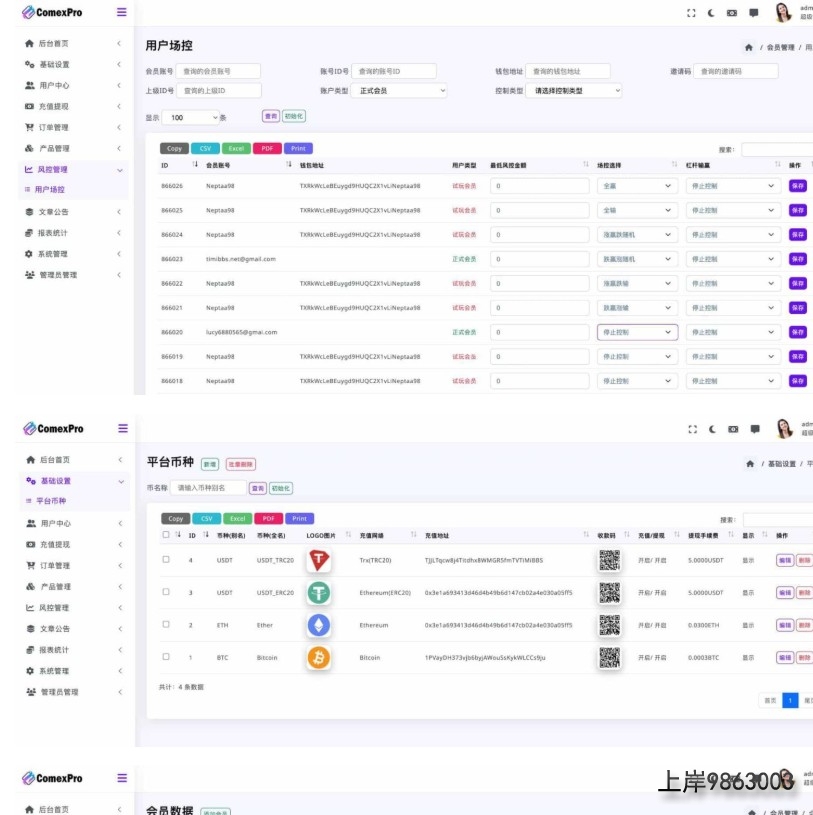Click admin avatar on 用户场控 page header
Viewport: 813px width, 815px height.
pyautogui.click(x=783, y=12)
